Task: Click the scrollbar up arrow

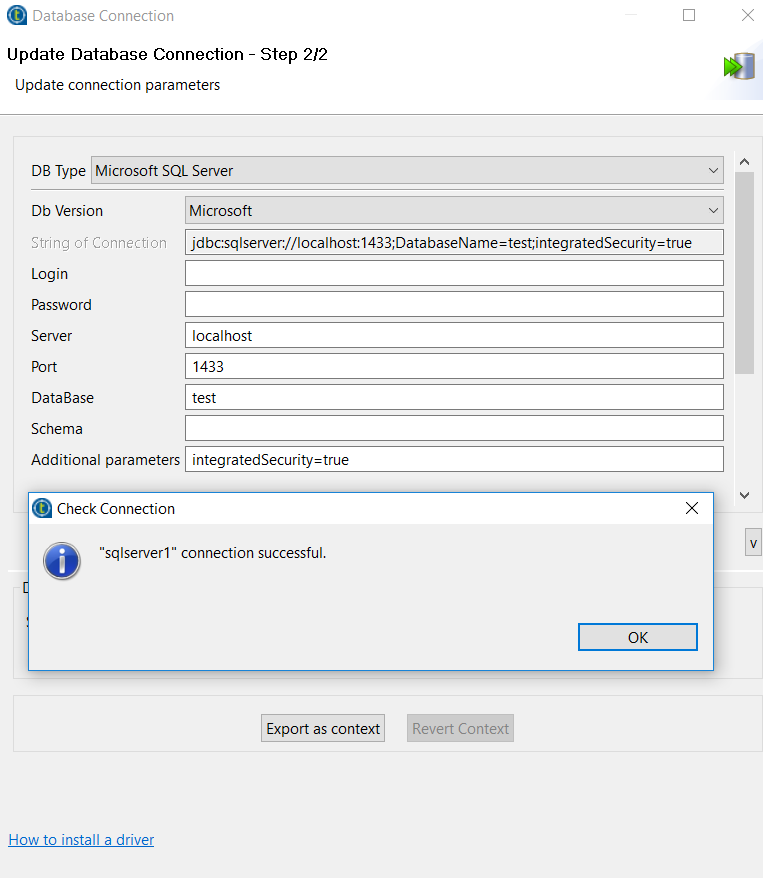Action: [743, 161]
